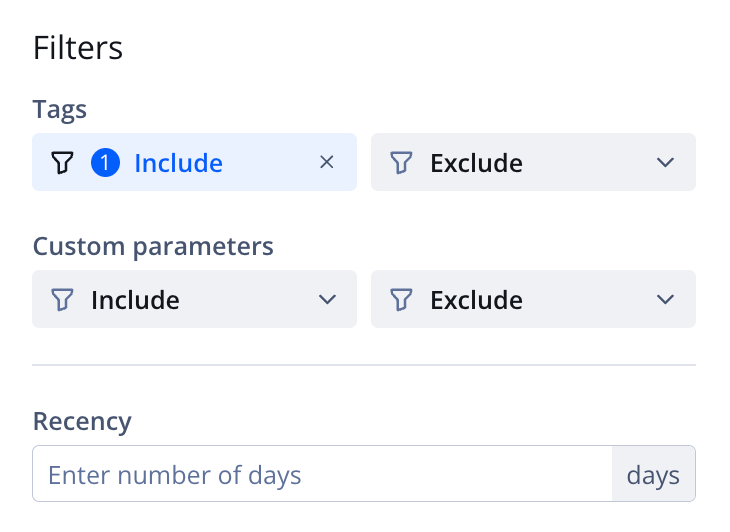Click the funnel icon in Tags Exclude

click(401, 162)
